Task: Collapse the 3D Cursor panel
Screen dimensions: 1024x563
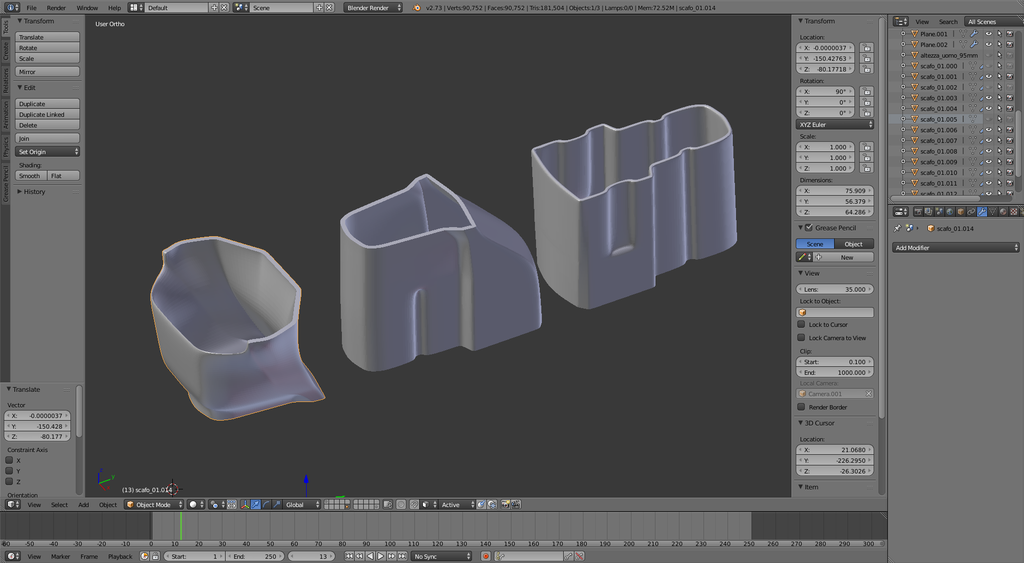Action: [819, 423]
